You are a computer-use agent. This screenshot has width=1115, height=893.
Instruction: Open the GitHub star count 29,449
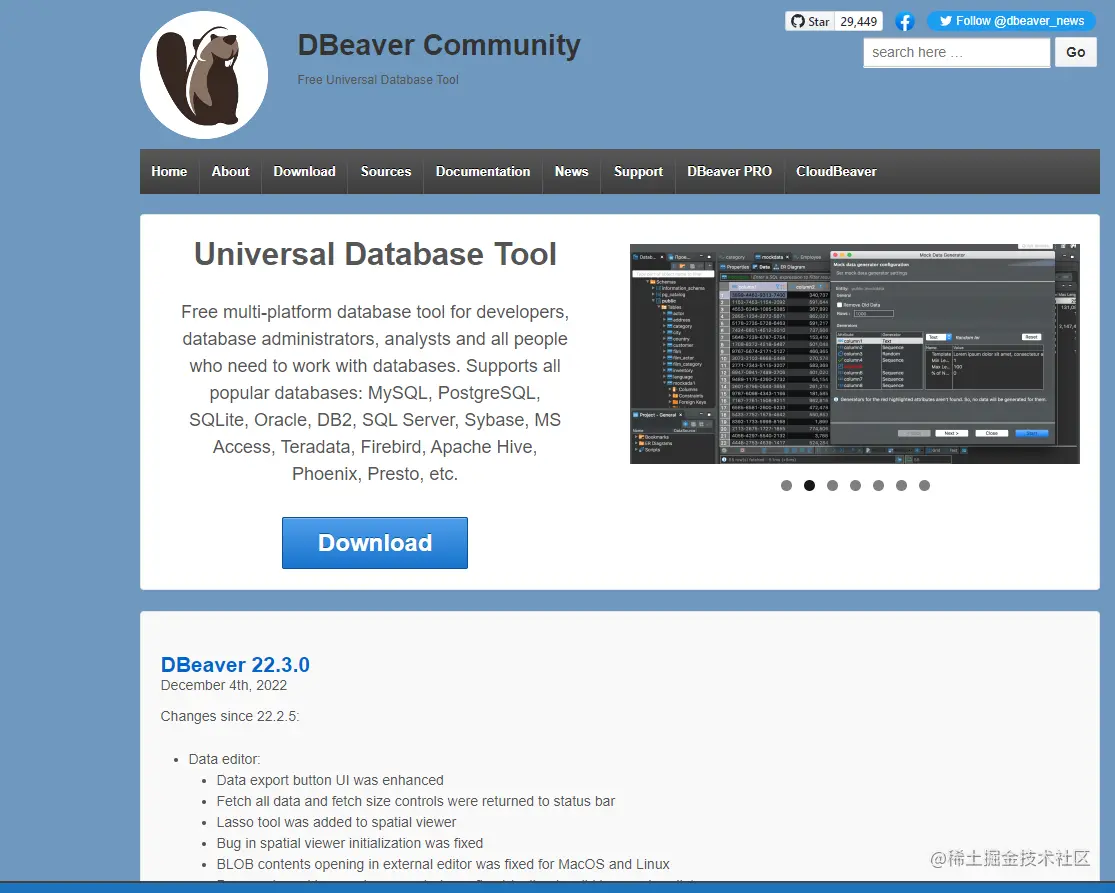click(858, 21)
